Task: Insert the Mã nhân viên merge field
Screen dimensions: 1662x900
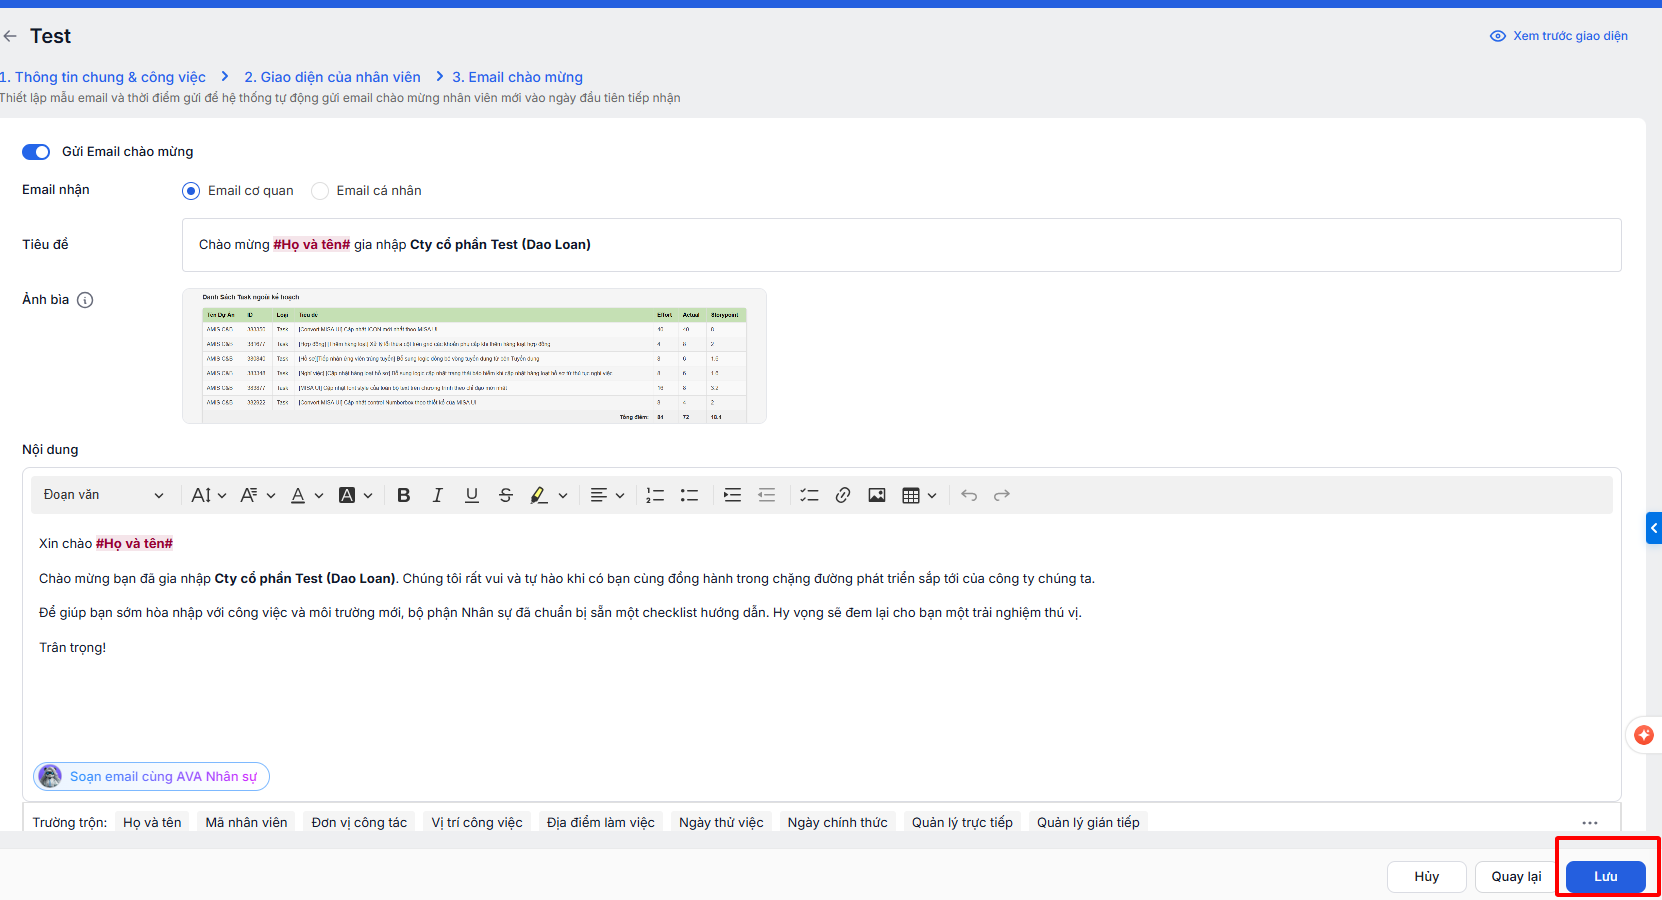Action: click(x=246, y=822)
